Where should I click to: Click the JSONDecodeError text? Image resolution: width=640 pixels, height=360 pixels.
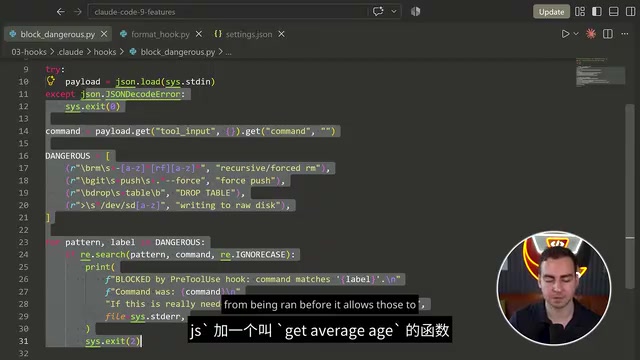coord(143,94)
